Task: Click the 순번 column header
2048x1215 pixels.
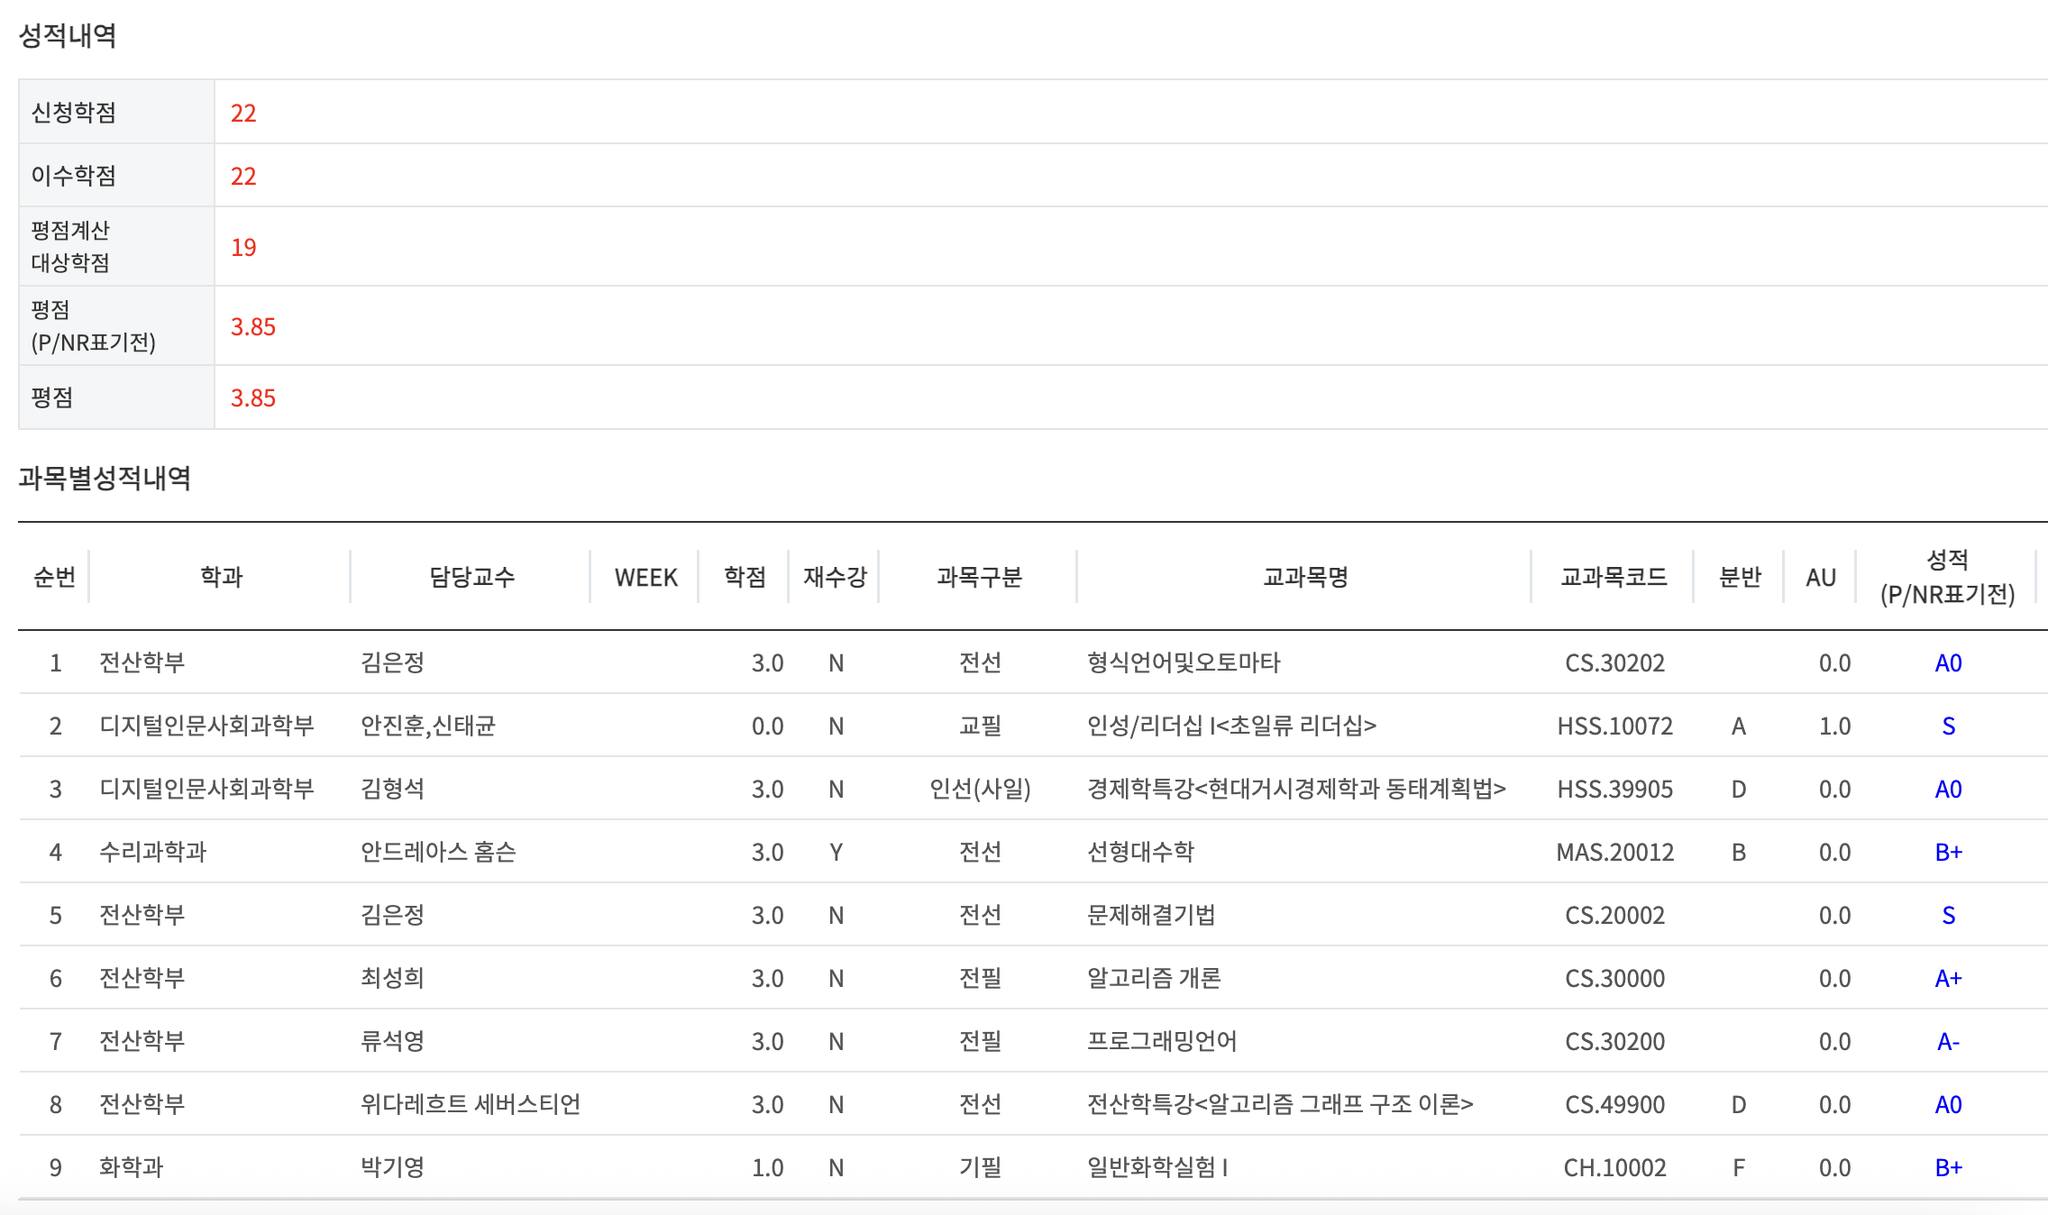Action: [x=54, y=577]
